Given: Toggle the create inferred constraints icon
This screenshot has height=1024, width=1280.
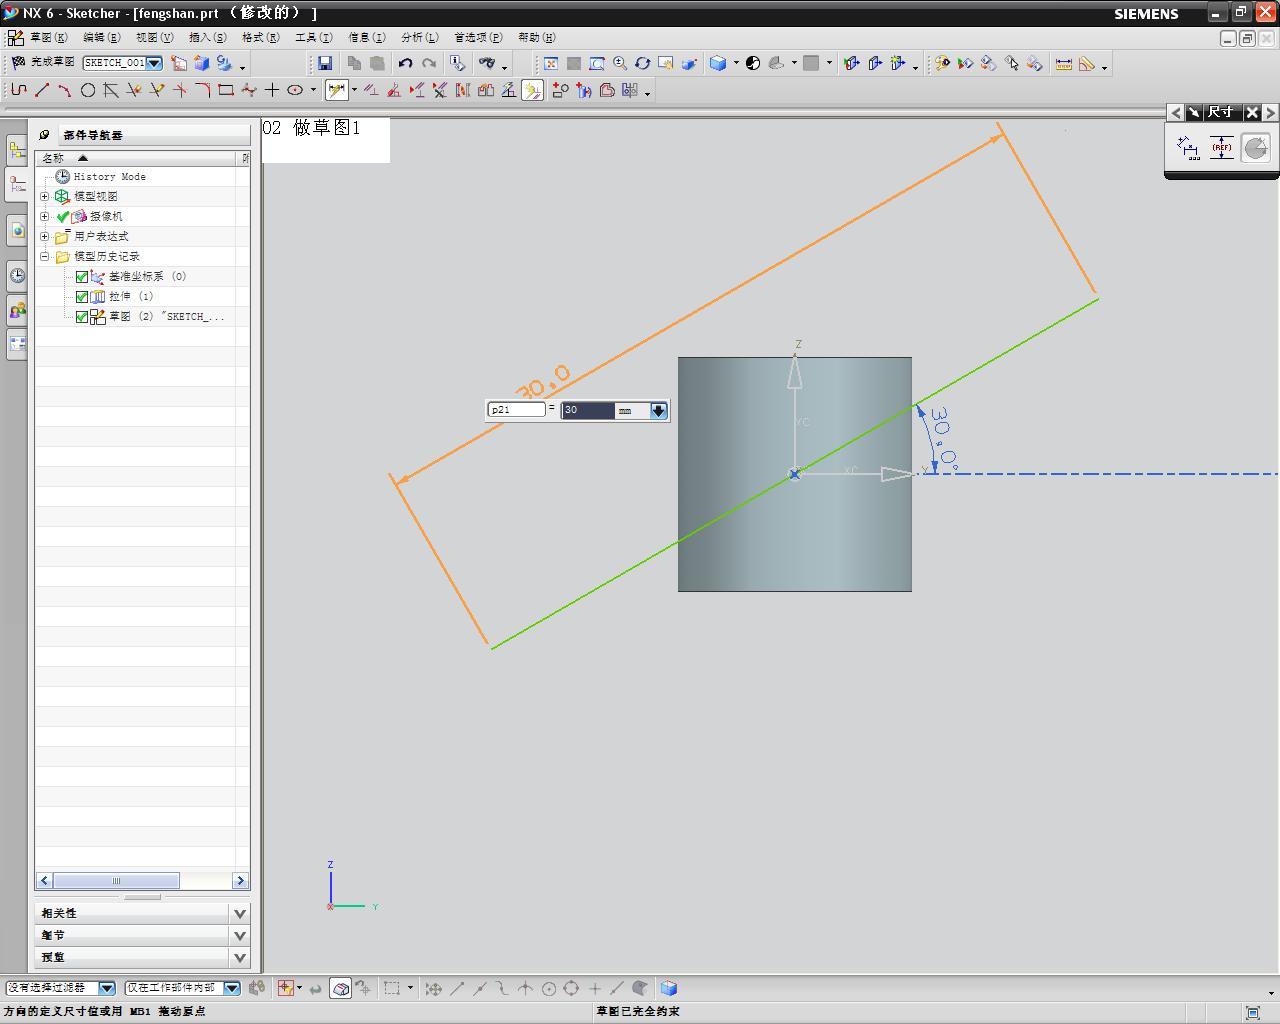Looking at the screenshot, I should 533,91.
